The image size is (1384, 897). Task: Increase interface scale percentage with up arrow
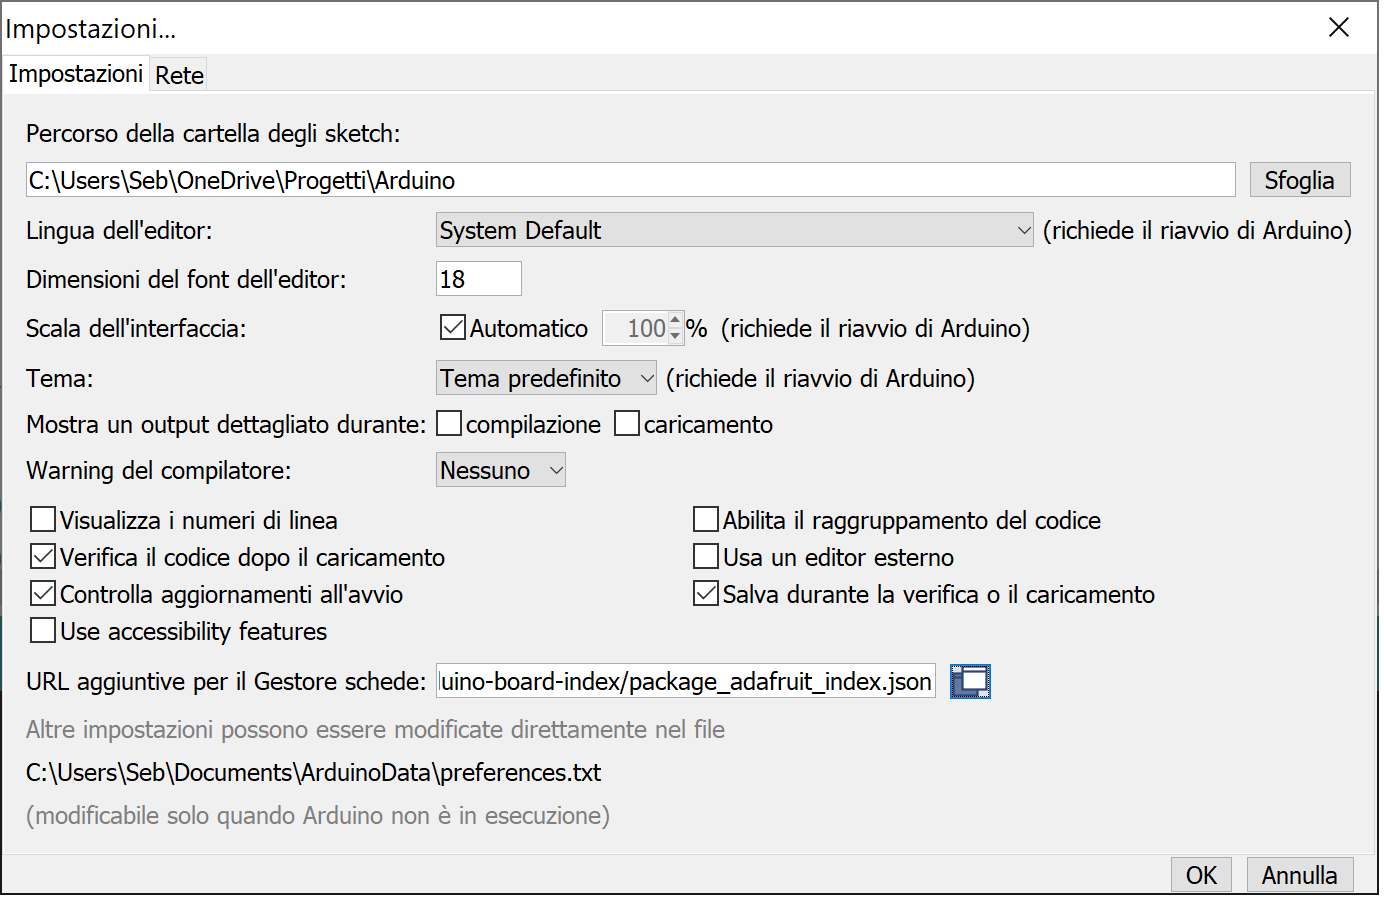(x=675, y=321)
